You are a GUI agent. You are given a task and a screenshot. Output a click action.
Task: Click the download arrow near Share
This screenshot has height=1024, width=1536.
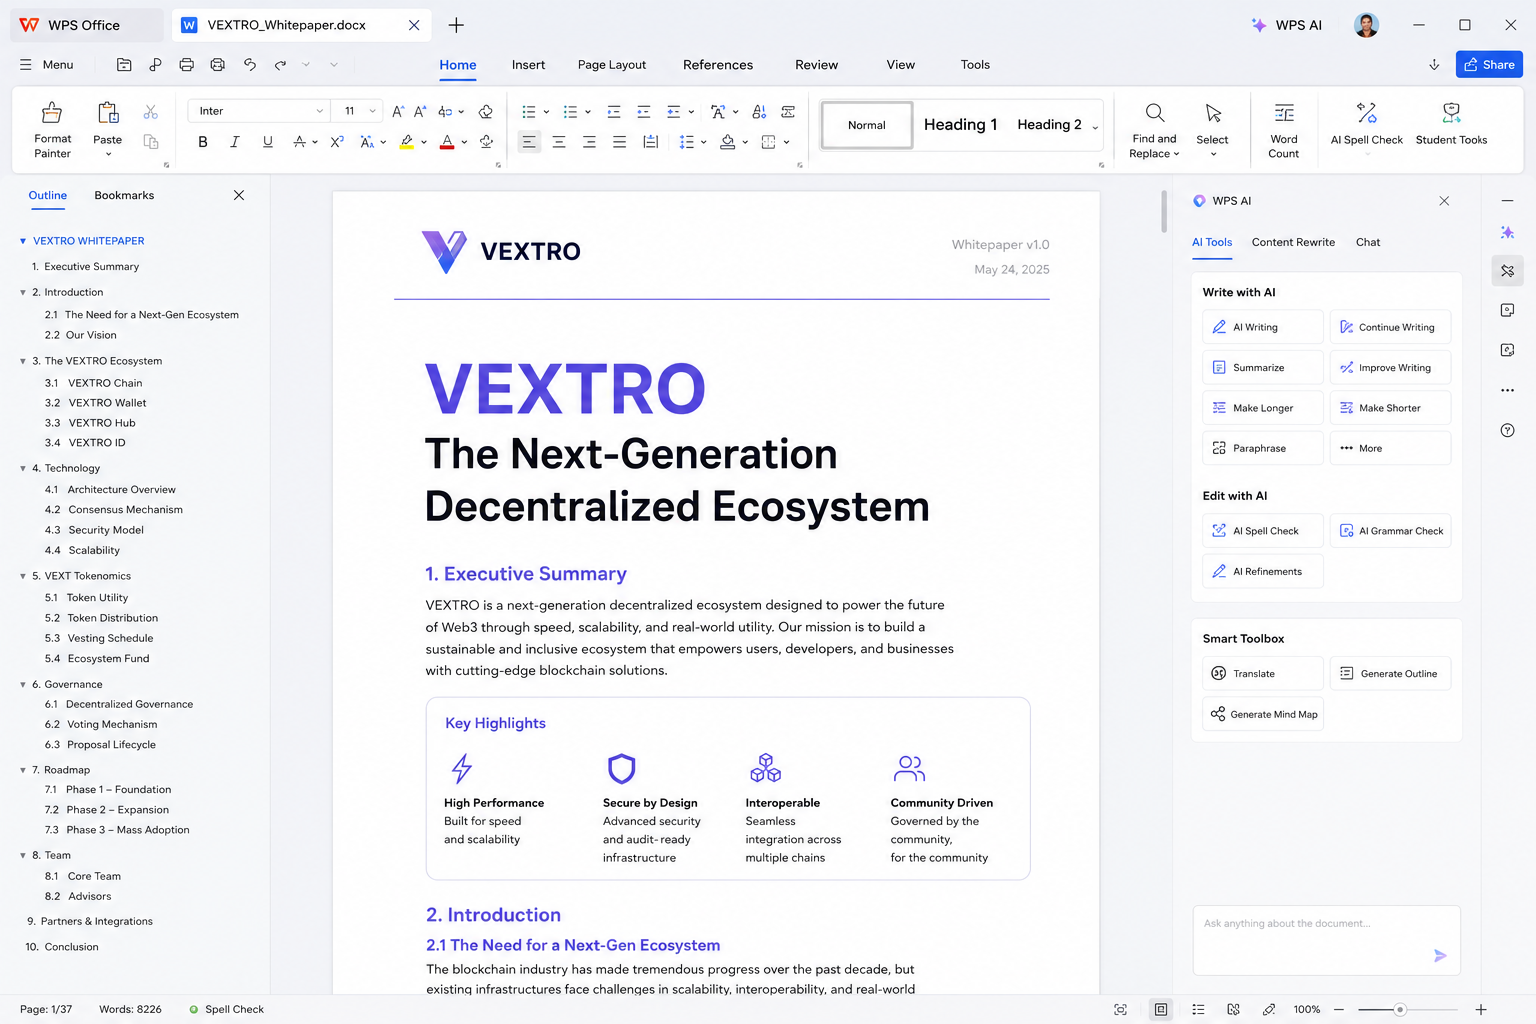pyautogui.click(x=1434, y=65)
